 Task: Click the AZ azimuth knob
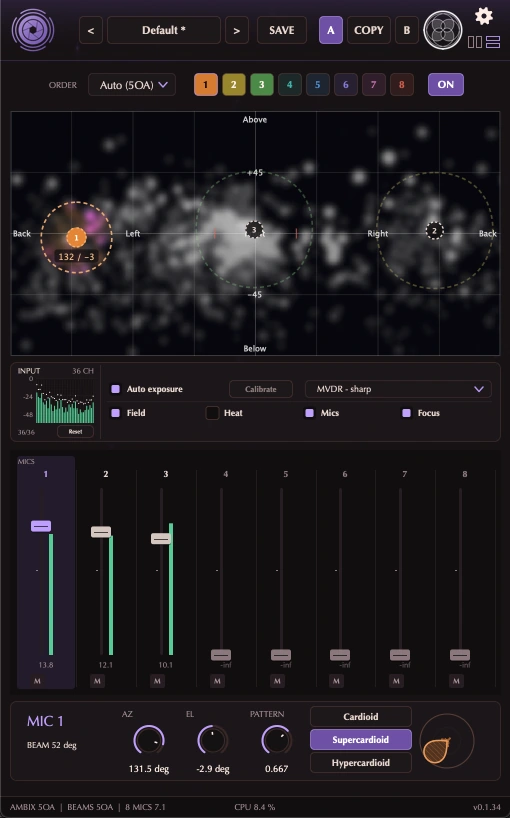[149, 740]
